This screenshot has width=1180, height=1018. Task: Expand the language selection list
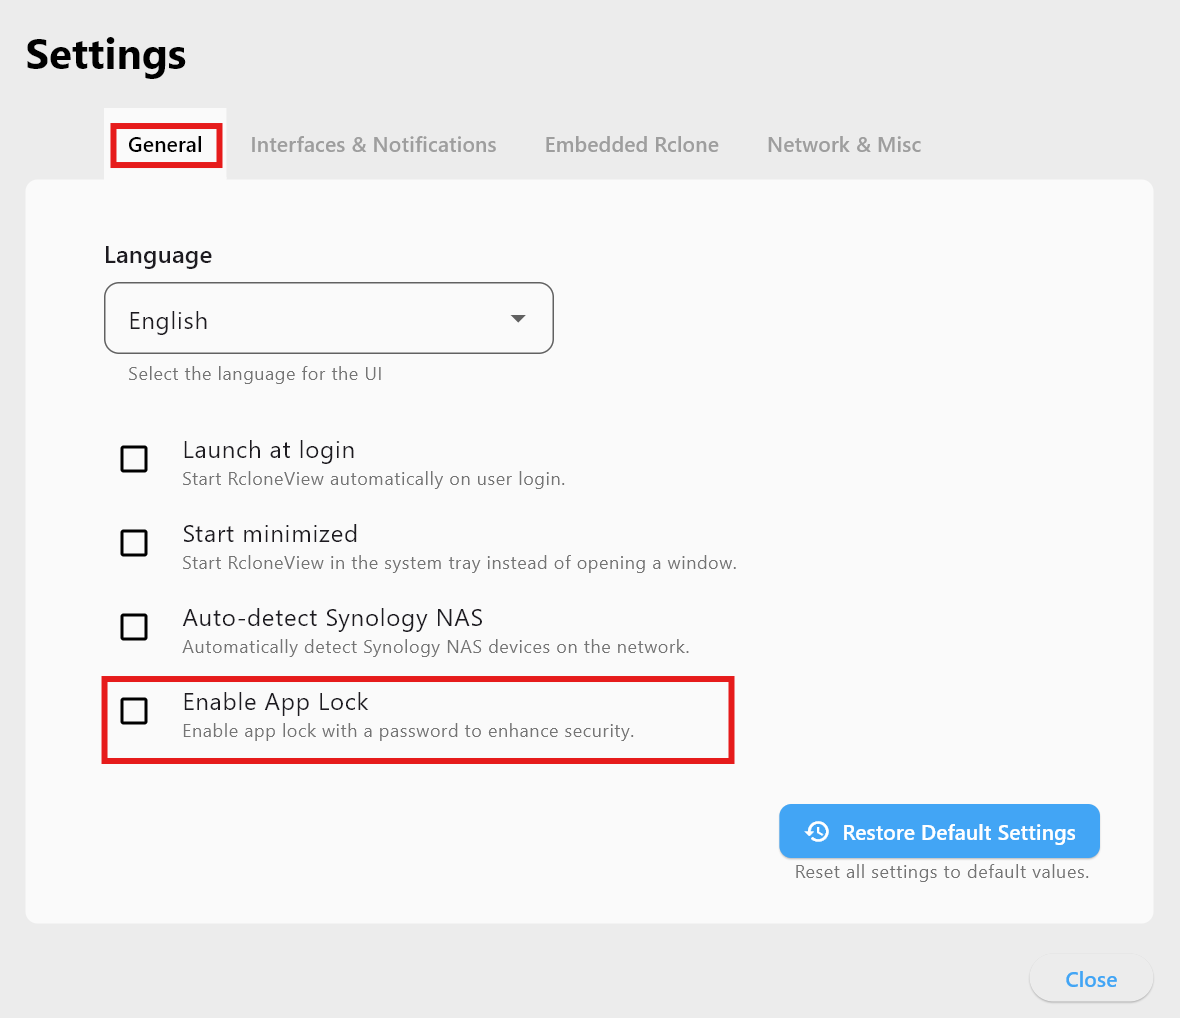tap(329, 318)
